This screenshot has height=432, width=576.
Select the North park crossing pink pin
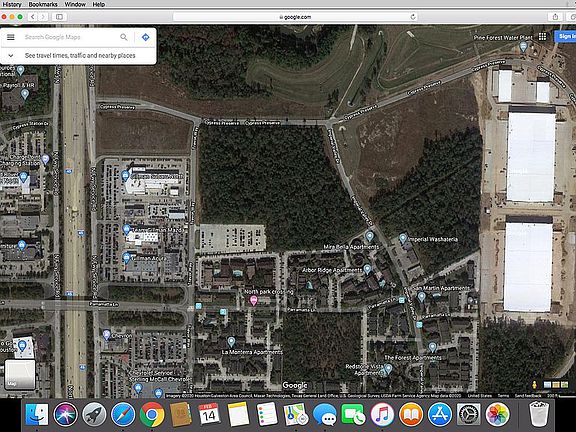point(253,301)
